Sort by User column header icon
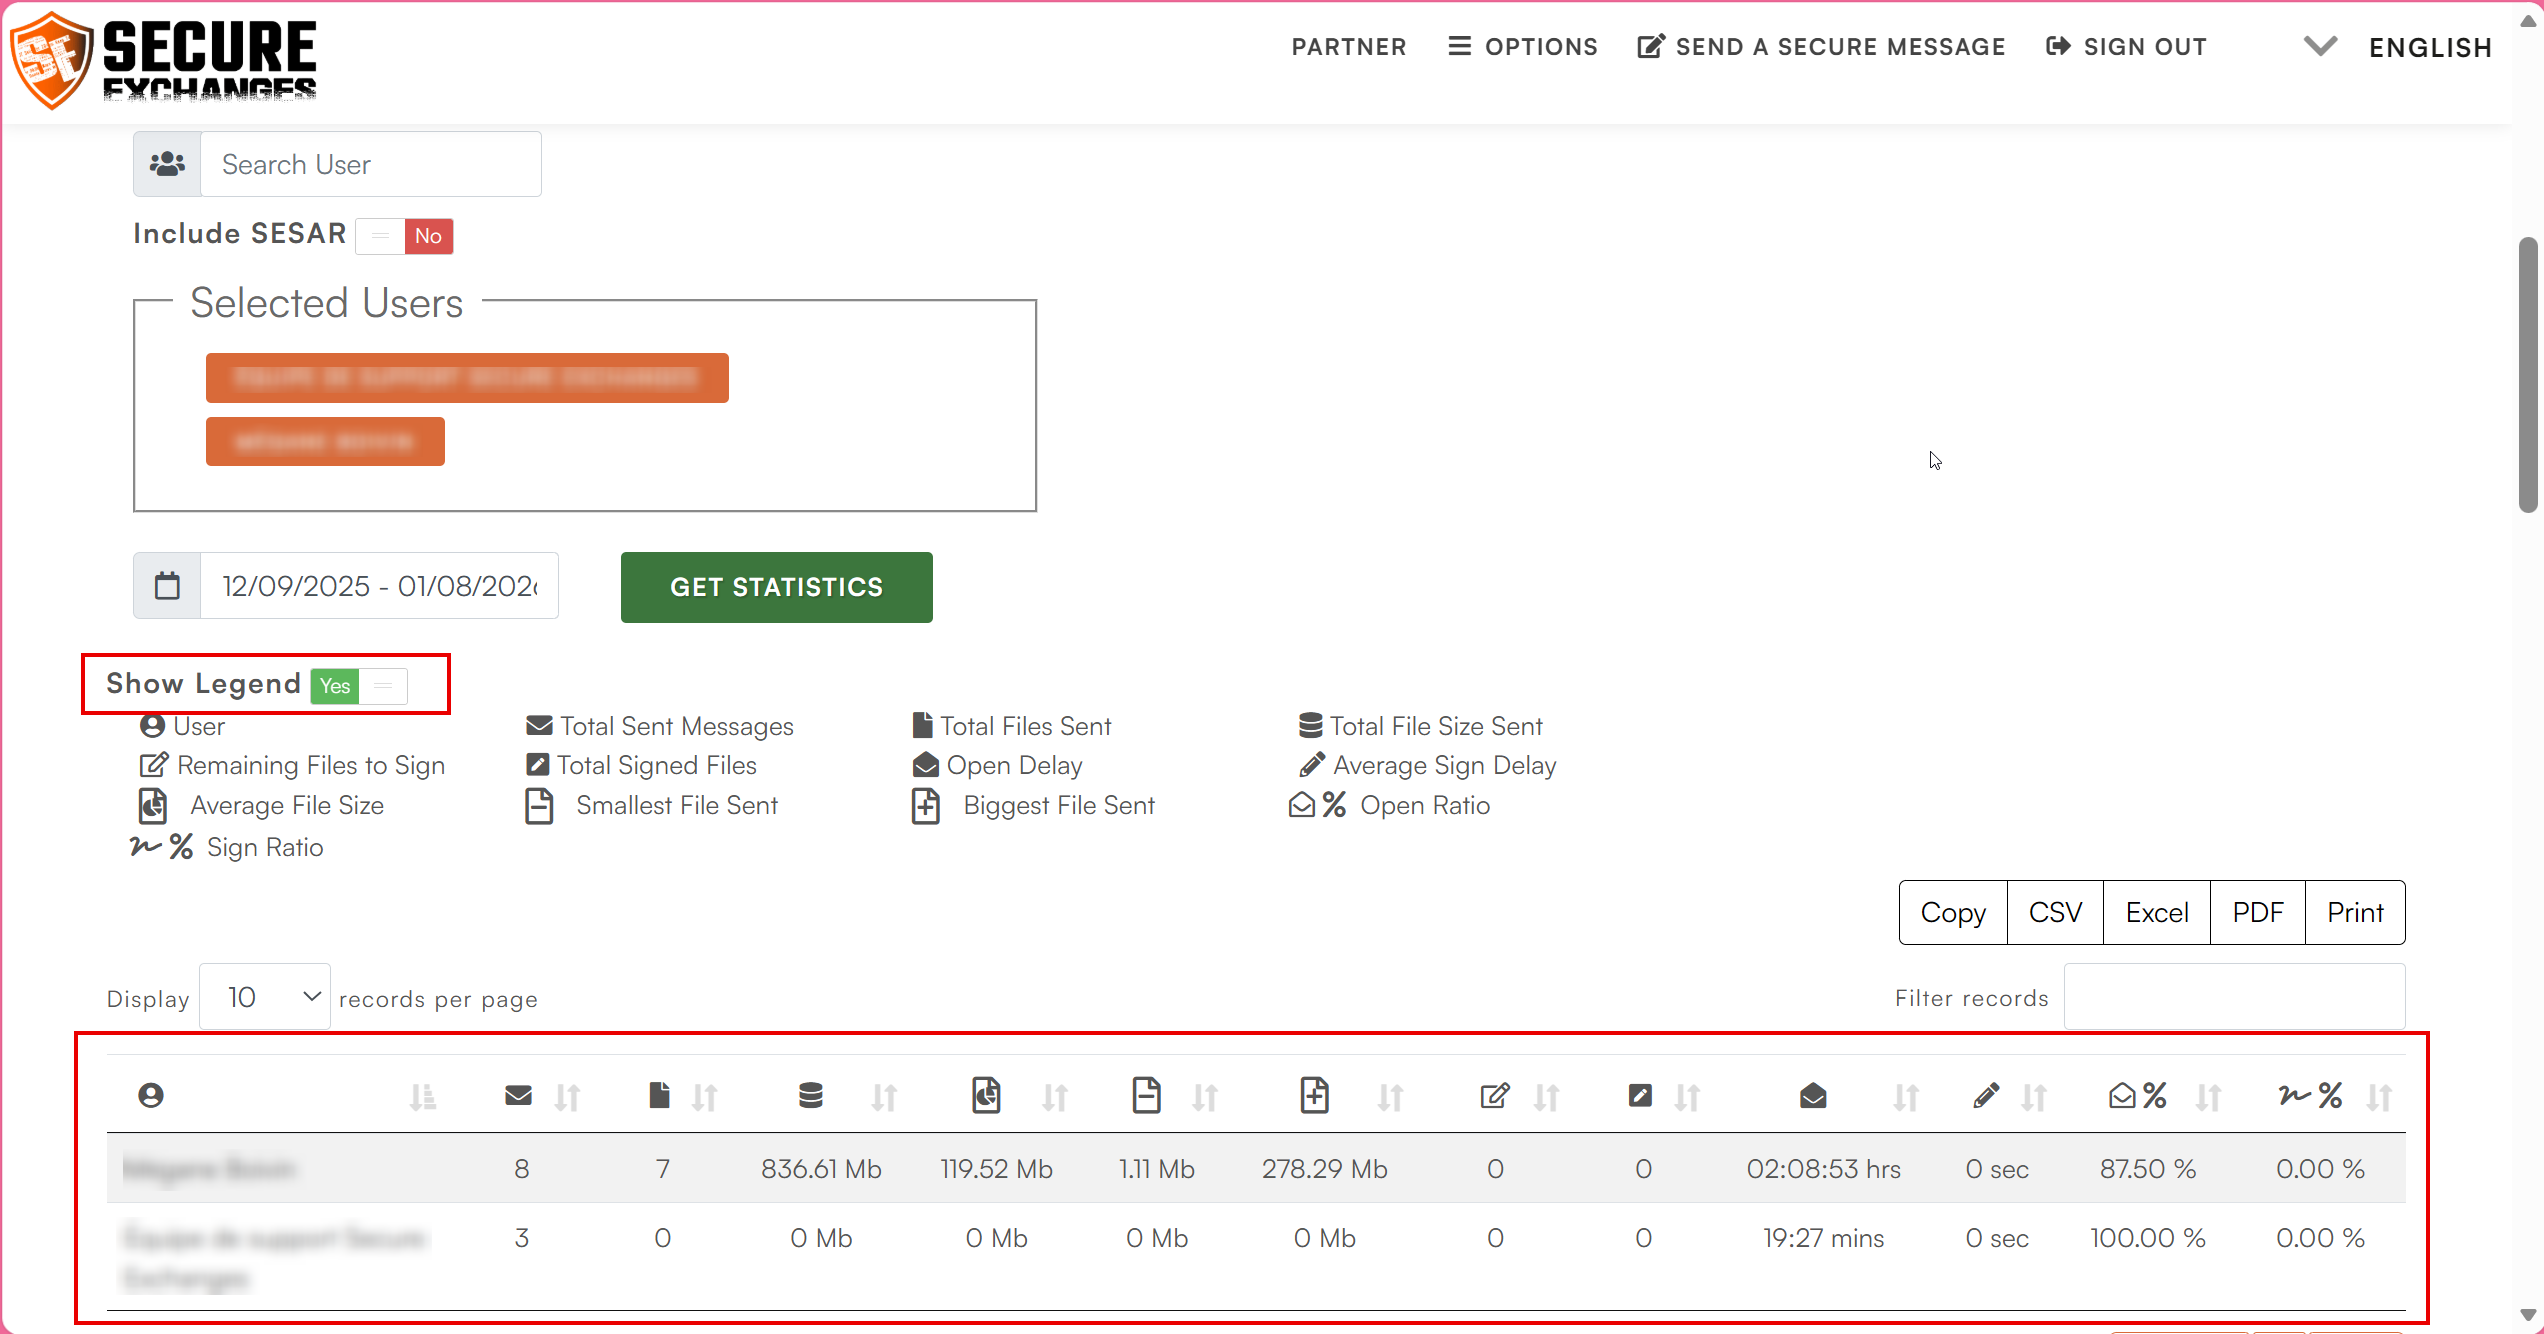Screen dimensions: 2544x1334 coord(151,1096)
